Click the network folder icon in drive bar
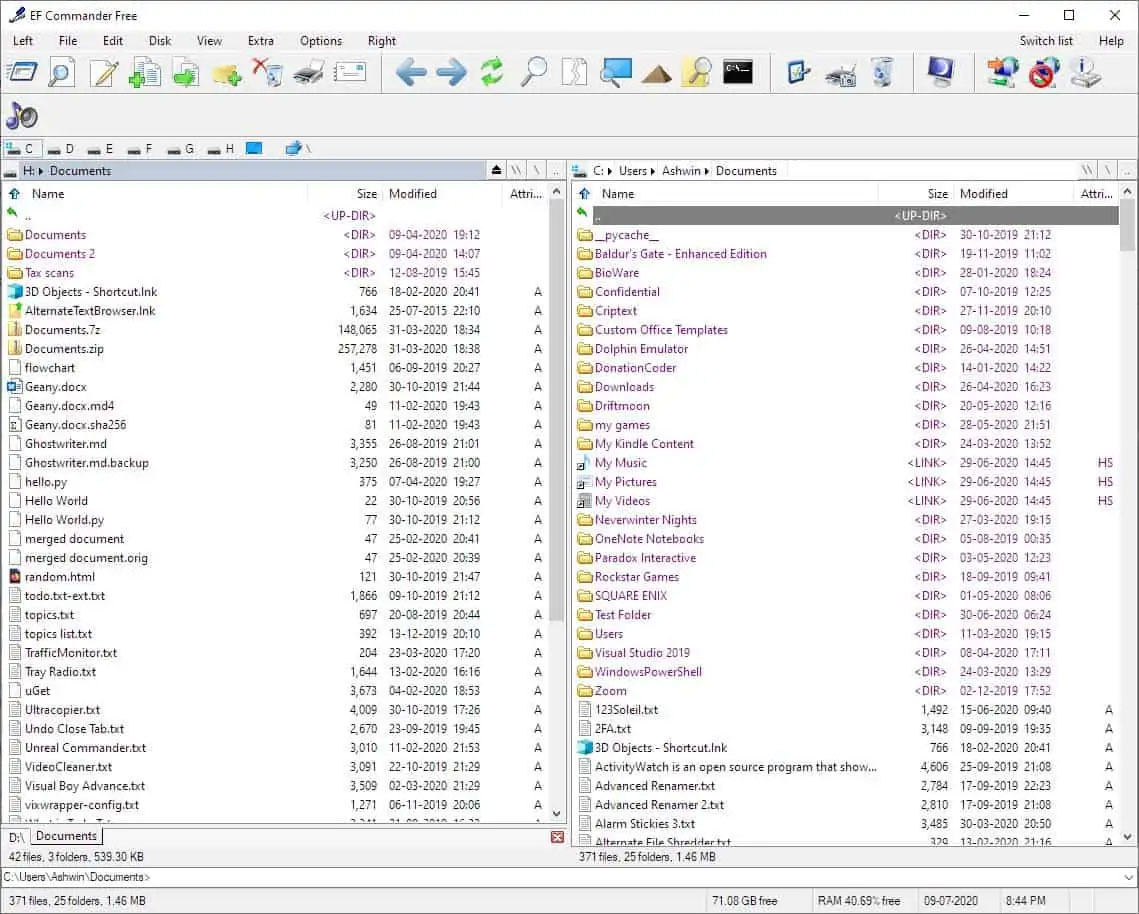Screen dimensions: 1139x914 pyautogui.click(x=293, y=148)
